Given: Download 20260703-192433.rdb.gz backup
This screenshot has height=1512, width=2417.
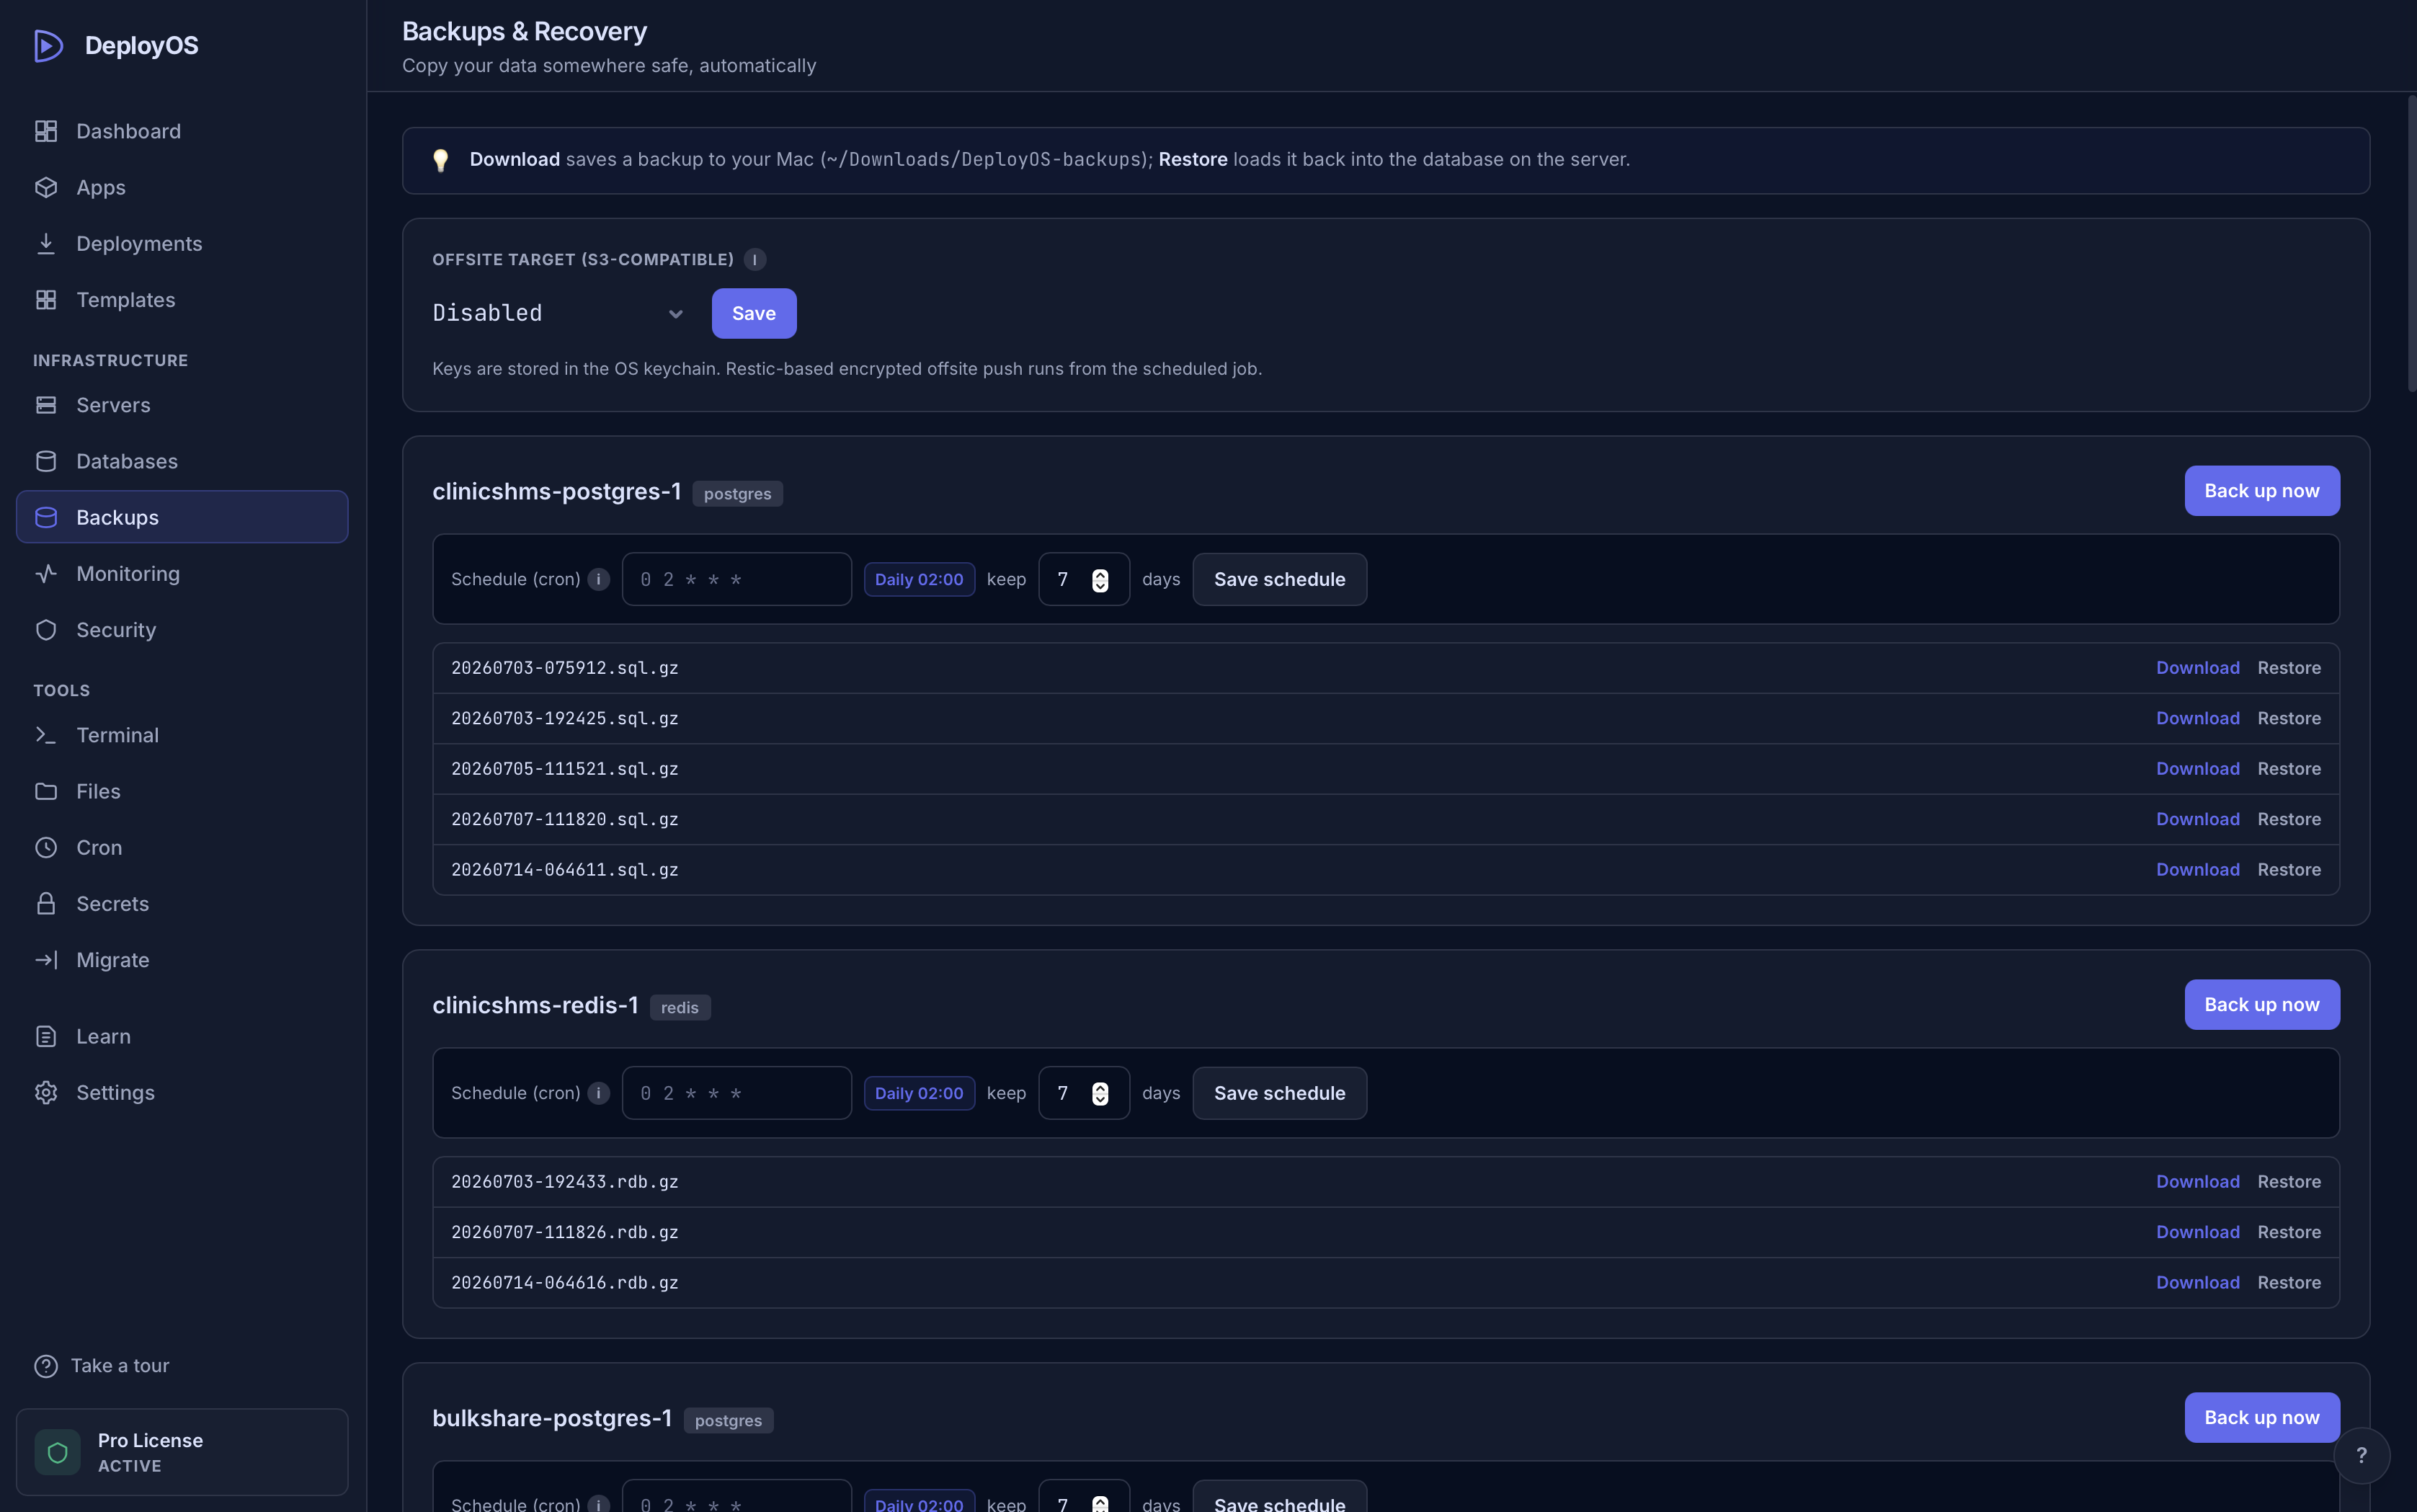Looking at the screenshot, I should click(x=2197, y=1181).
